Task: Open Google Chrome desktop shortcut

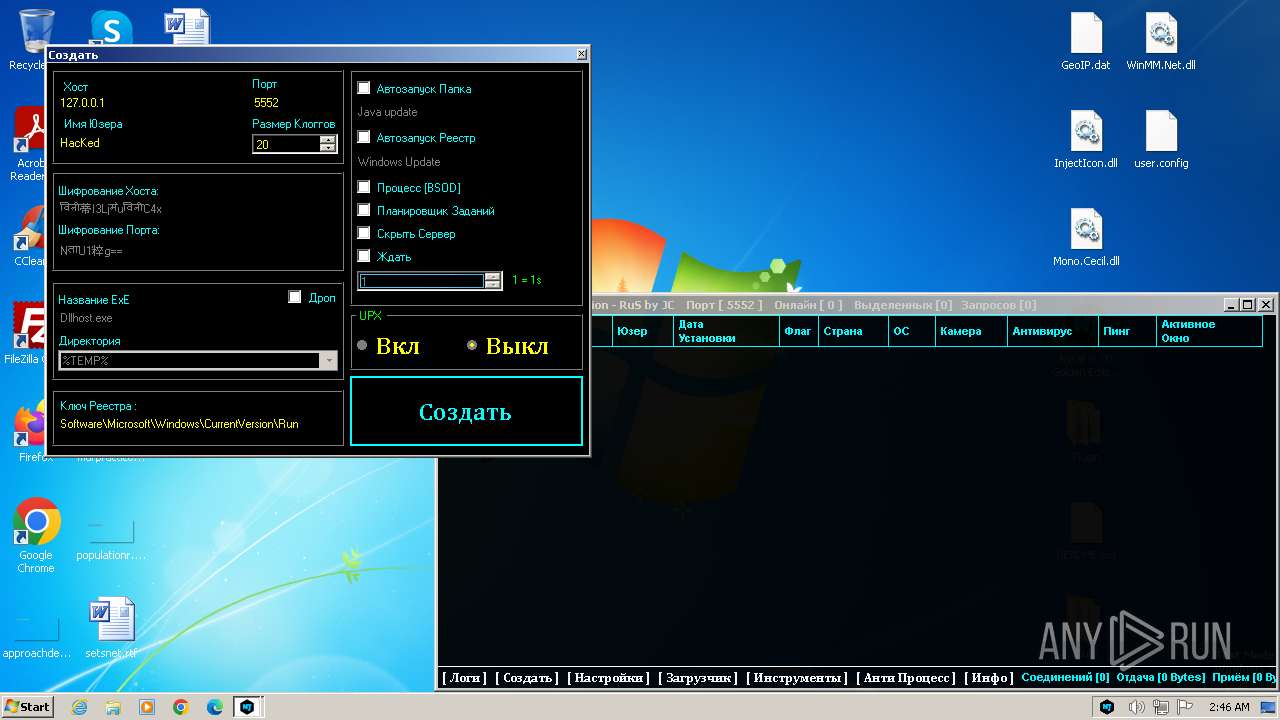Action: click(x=36, y=535)
